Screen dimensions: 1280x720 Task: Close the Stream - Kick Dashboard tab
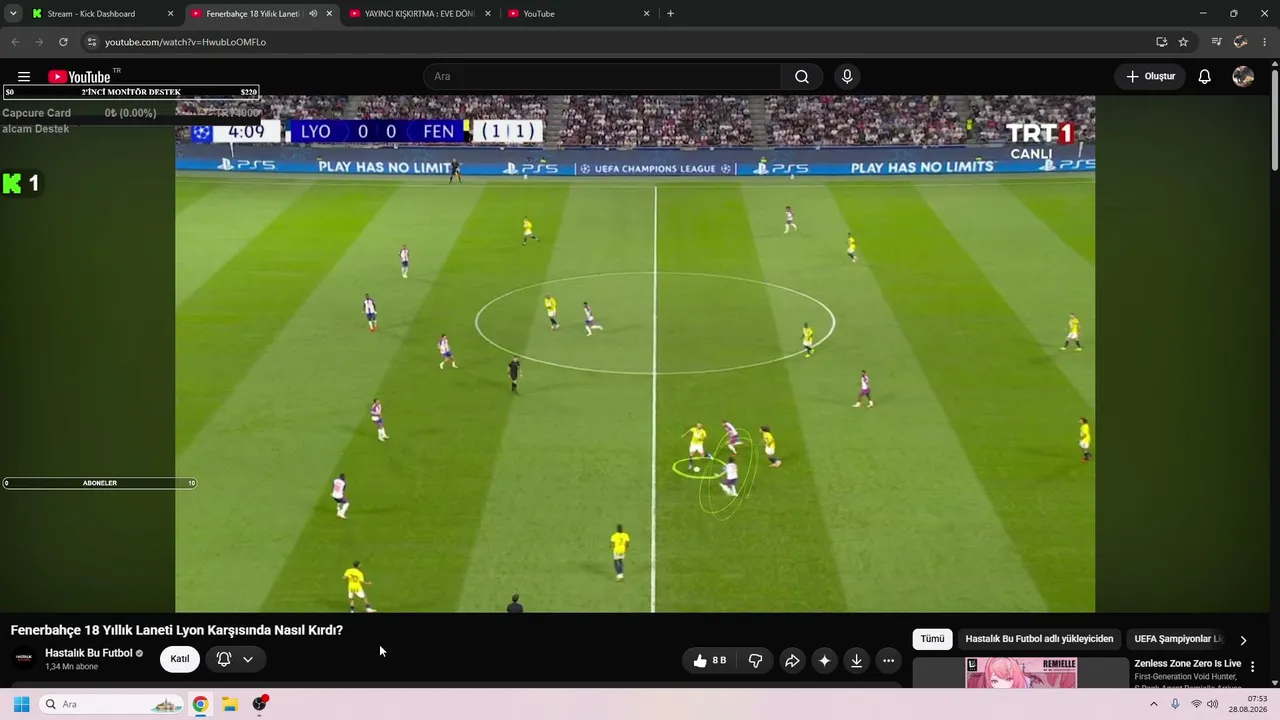tap(170, 14)
